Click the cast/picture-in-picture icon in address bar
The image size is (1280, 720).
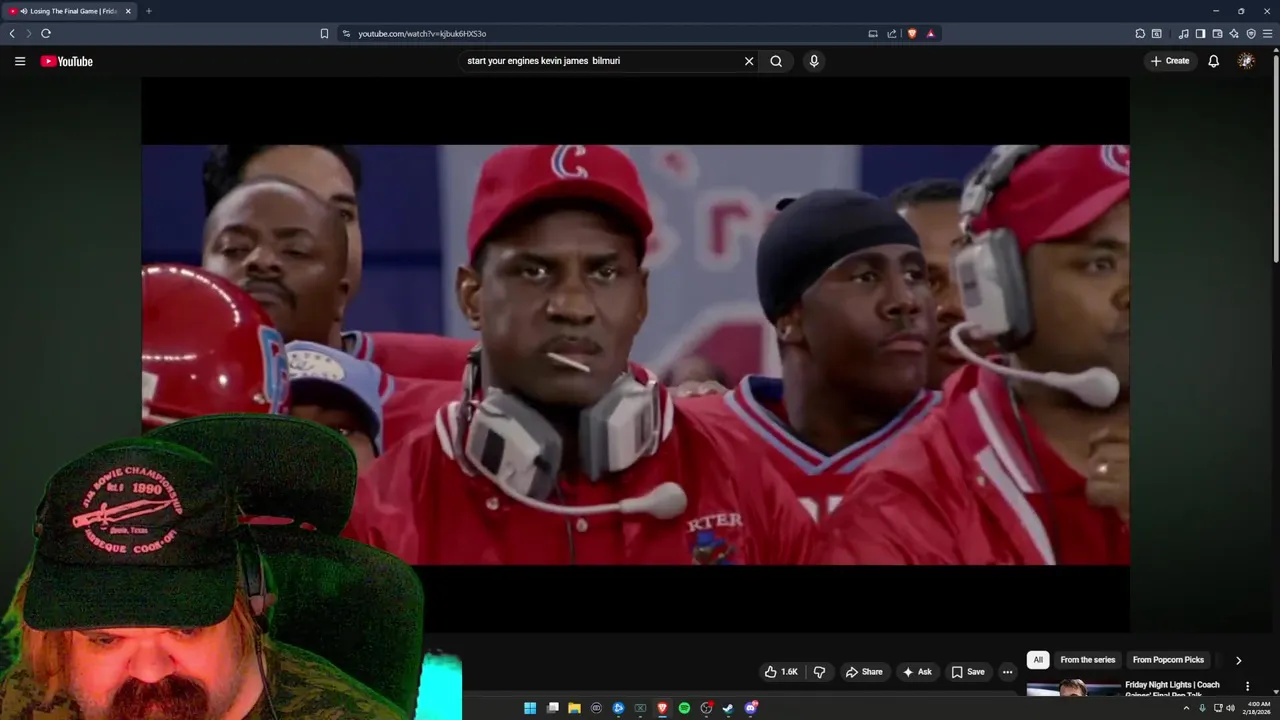click(x=873, y=33)
